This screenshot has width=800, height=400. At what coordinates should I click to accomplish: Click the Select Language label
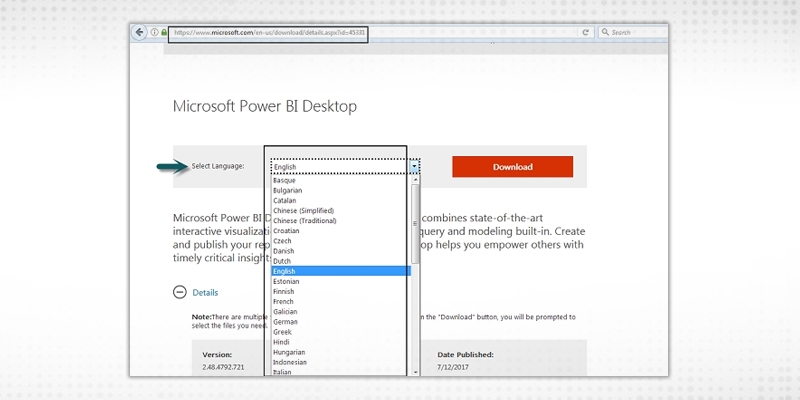[218, 166]
